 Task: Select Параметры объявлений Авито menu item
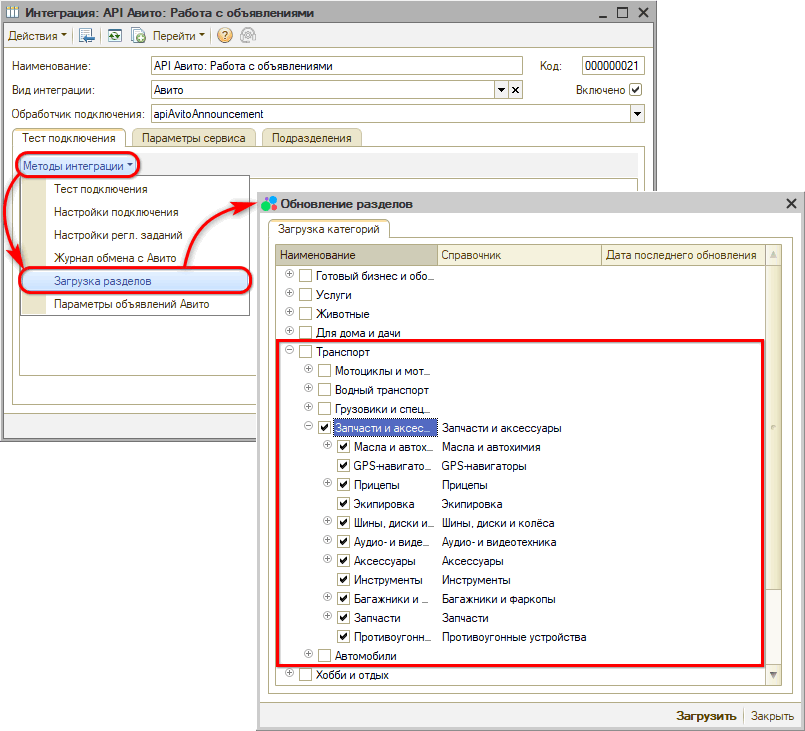click(132, 304)
